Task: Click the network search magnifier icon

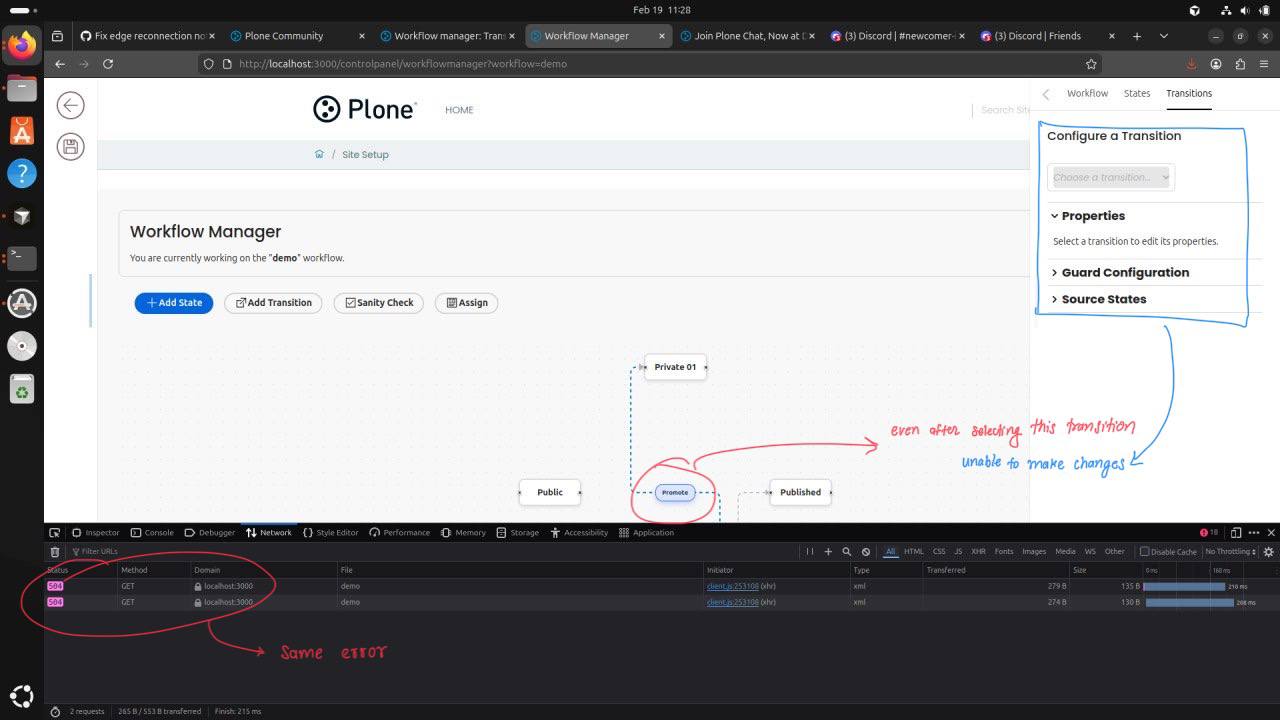Action: pyautogui.click(x=846, y=552)
